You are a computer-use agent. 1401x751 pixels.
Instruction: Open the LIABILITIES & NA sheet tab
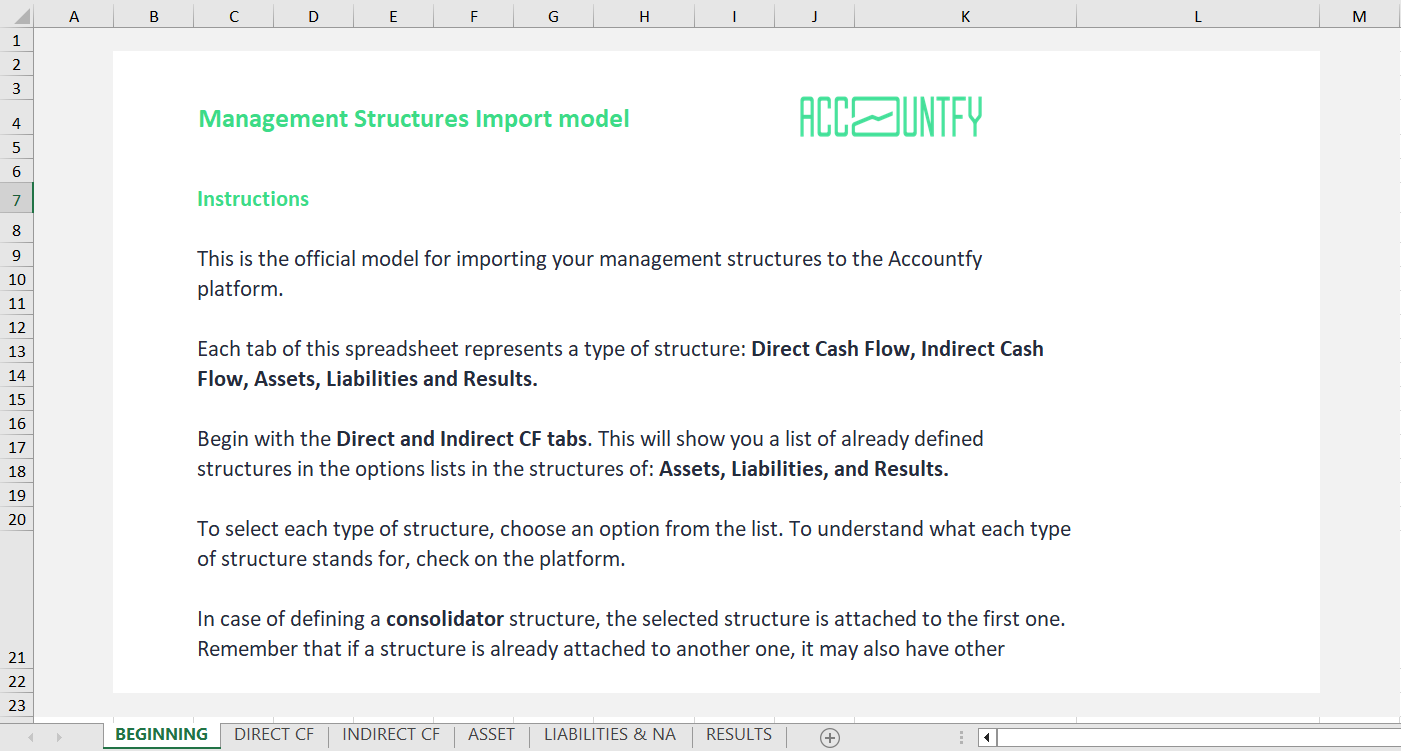point(610,735)
